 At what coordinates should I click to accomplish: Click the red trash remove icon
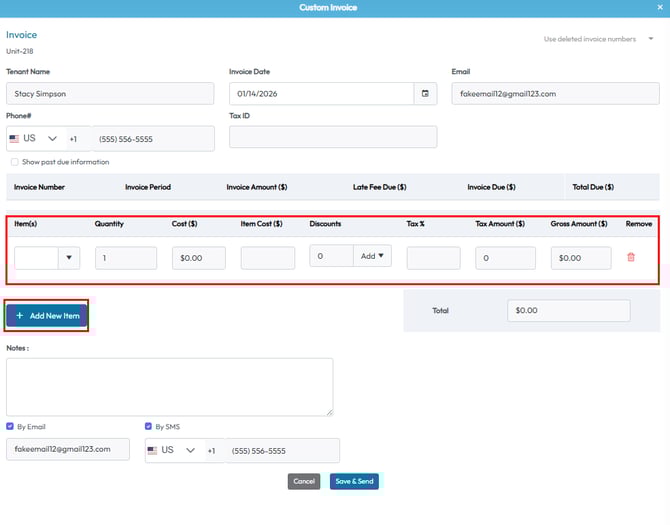631,257
